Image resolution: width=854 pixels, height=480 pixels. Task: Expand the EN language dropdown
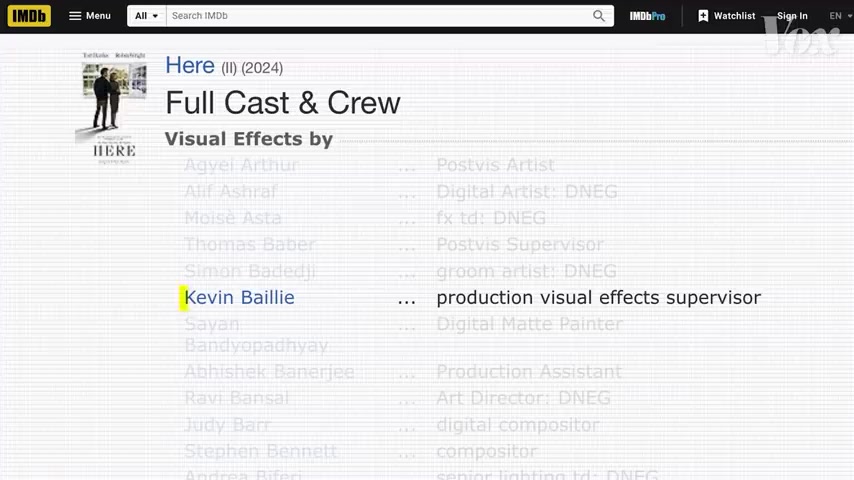(x=840, y=16)
